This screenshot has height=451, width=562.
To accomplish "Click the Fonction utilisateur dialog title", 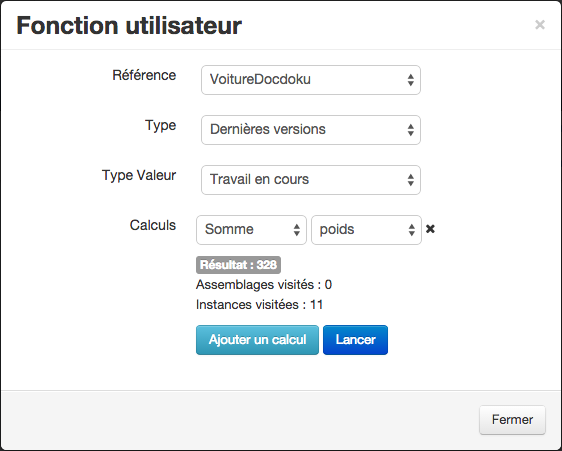I will coord(129,25).
